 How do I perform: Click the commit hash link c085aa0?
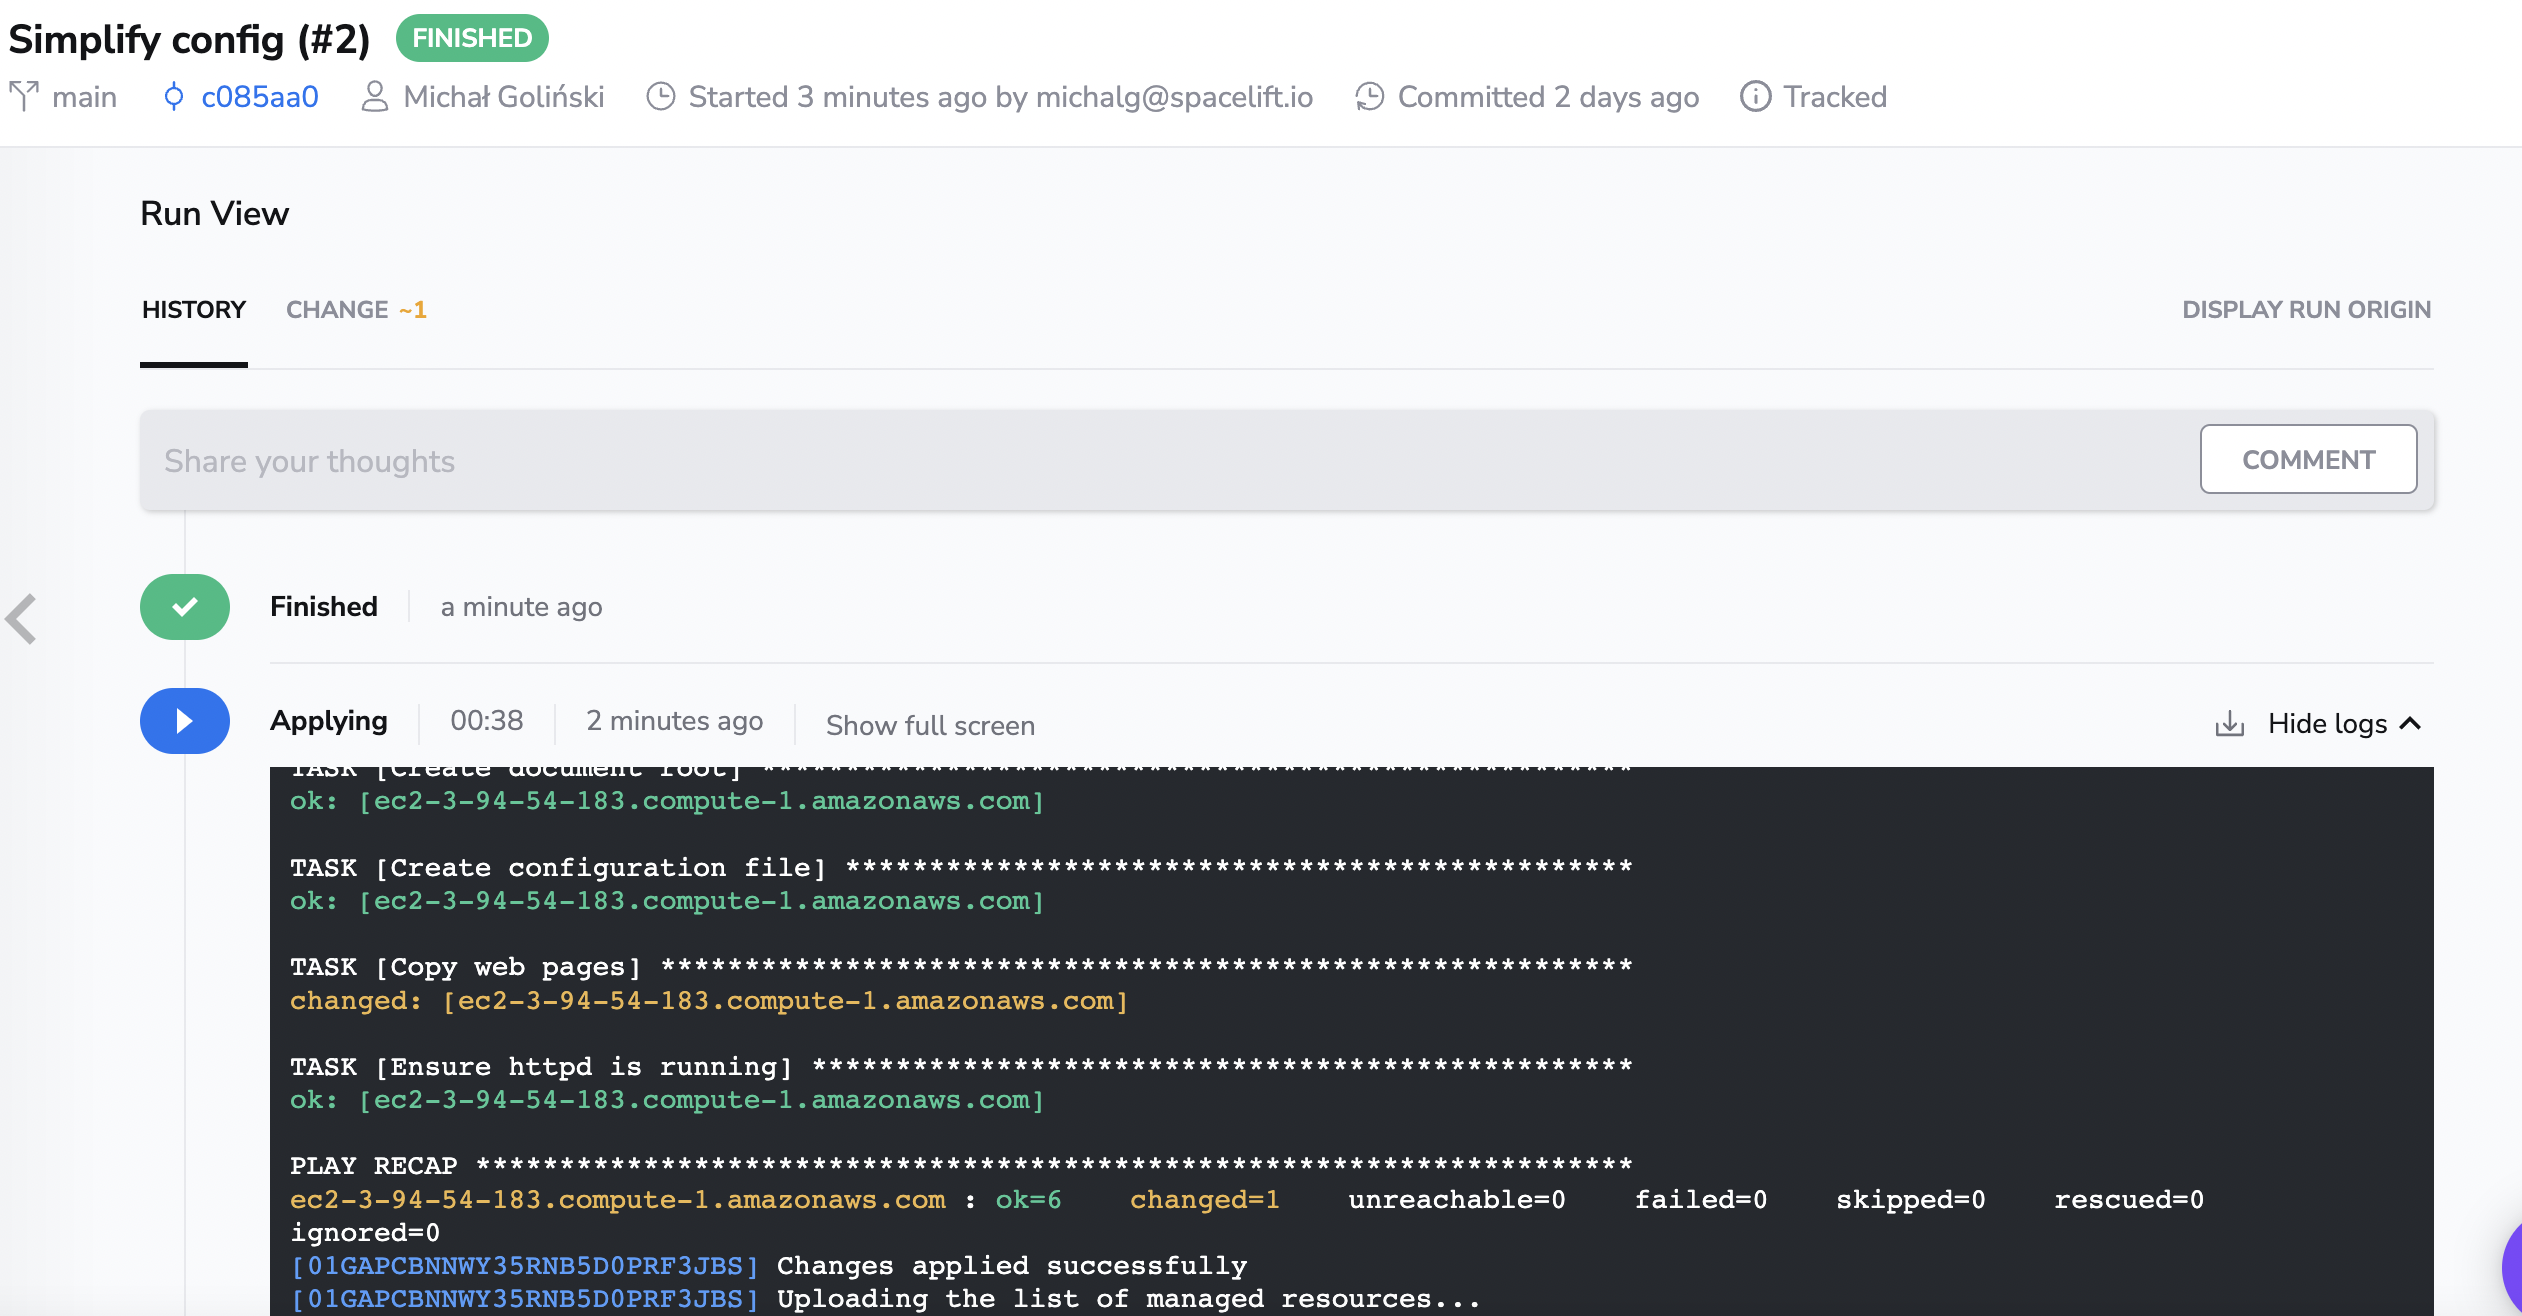(x=259, y=97)
